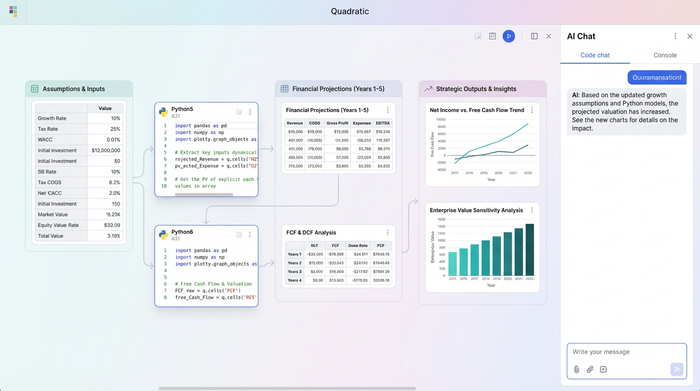700x391 pixels.
Task: Click the blue user message bubble
Action: 657,77
